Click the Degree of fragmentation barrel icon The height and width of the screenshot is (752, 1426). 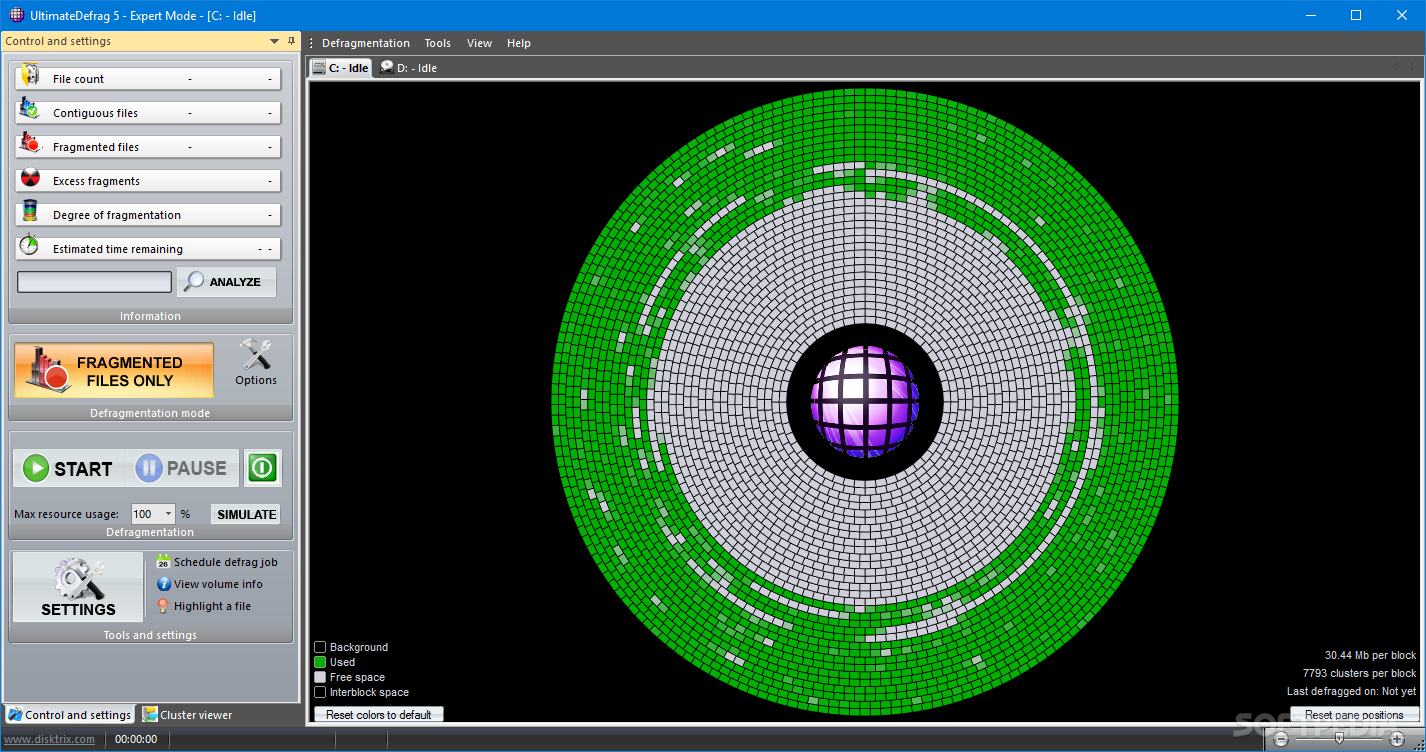point(29,212)
